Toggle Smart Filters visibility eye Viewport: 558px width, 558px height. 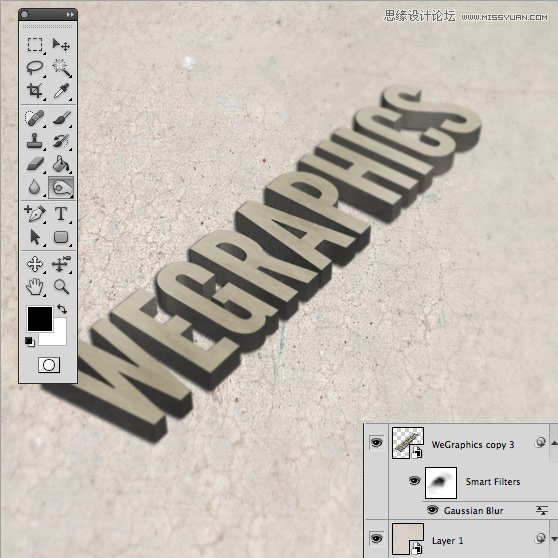pos(414,481)
